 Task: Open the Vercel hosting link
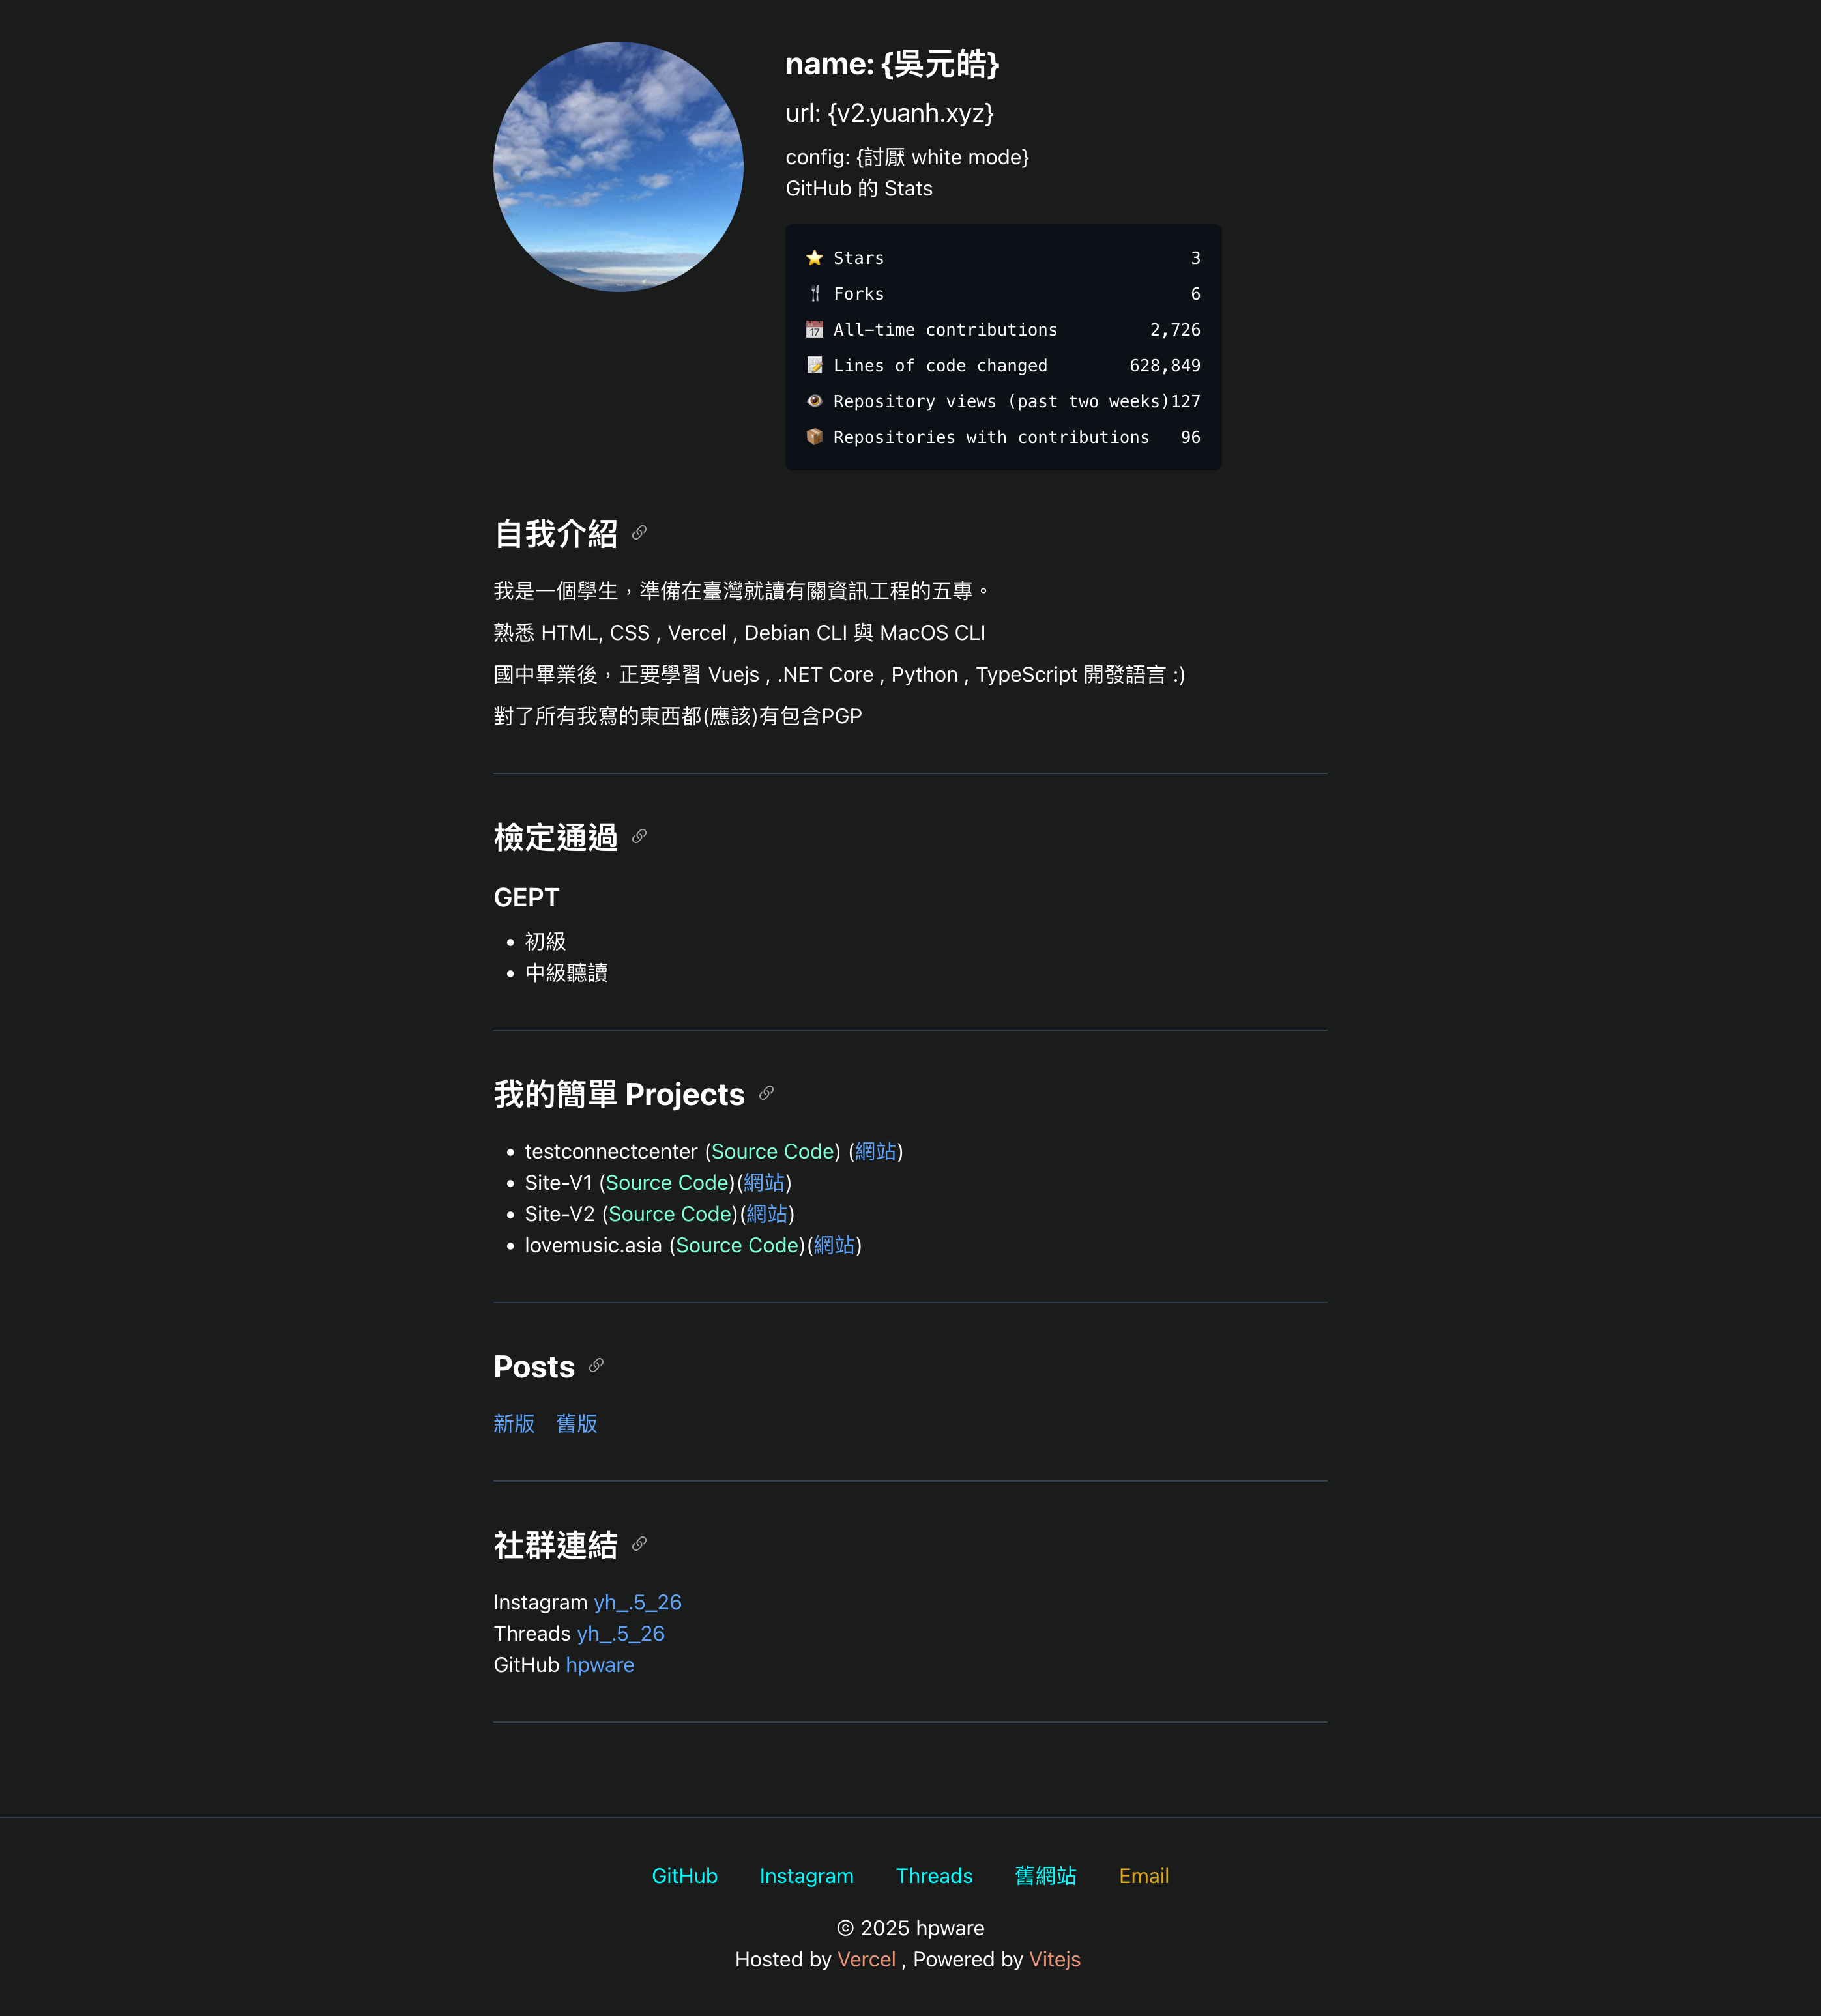(x=866, y=1959)
